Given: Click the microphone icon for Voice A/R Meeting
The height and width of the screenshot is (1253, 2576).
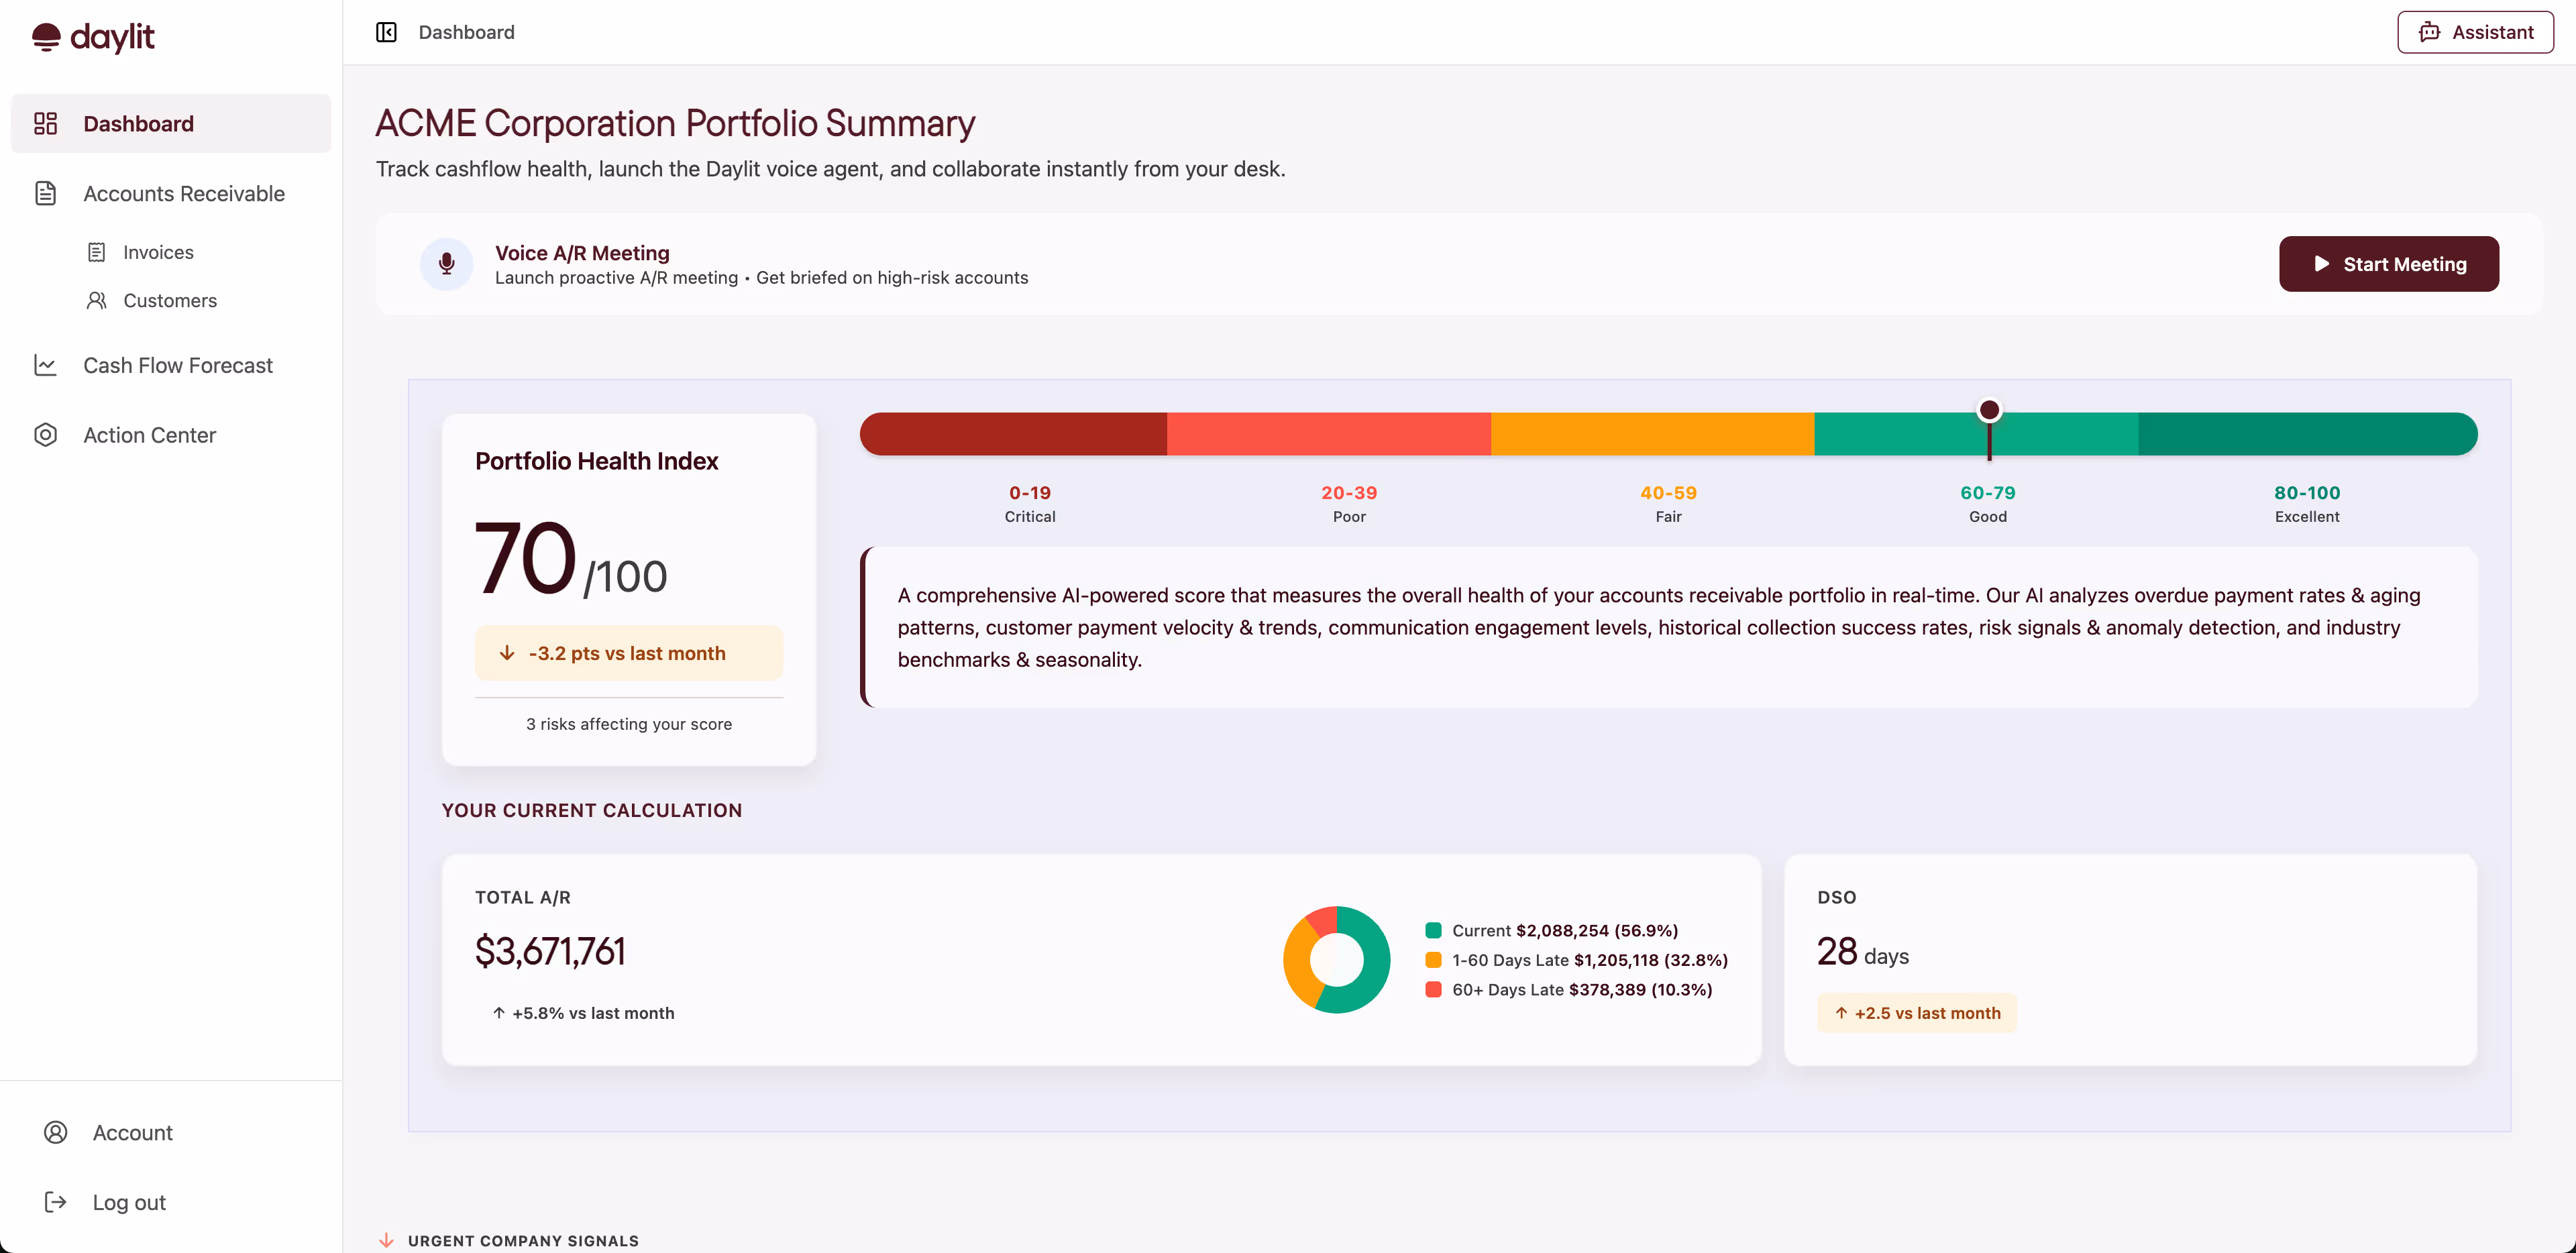Looking at the screenshot, I should 446,264.
